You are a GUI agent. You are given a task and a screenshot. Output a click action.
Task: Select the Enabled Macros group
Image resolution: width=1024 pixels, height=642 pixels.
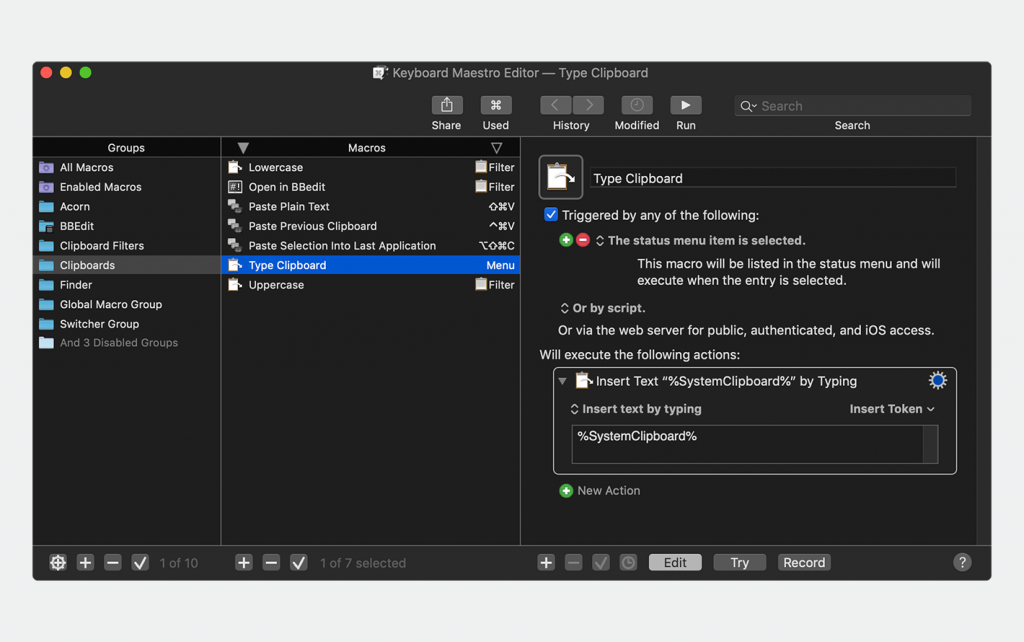pos(127,187)
